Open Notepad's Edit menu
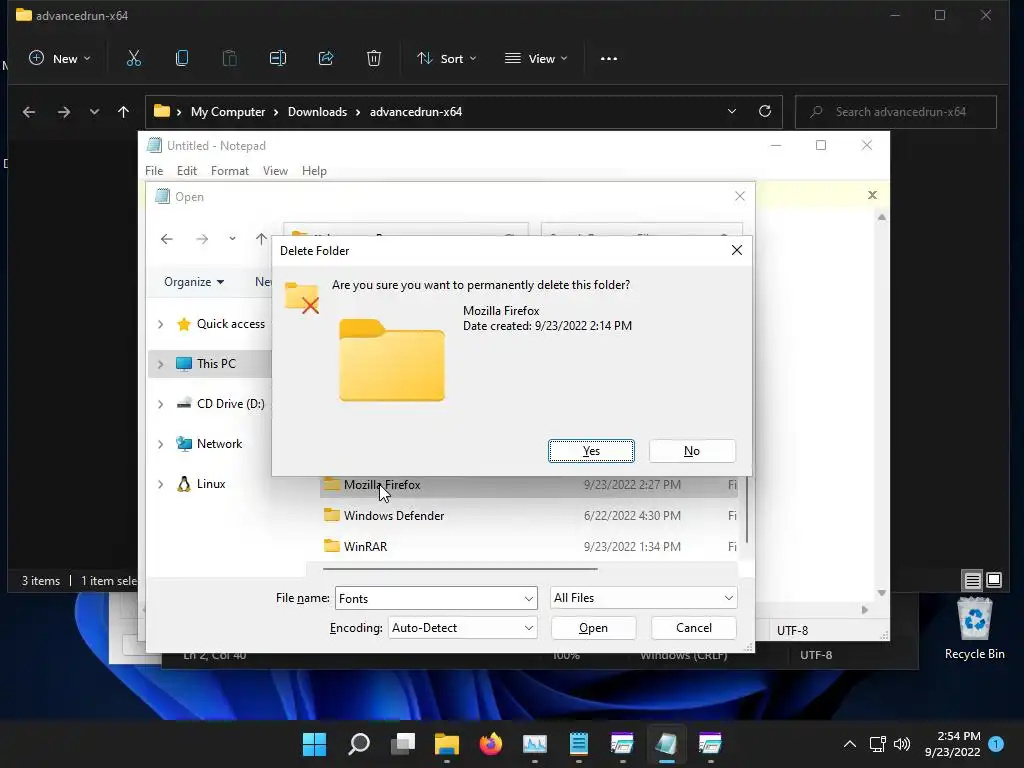Viewport: 1024px width, 768px height. 187,171
